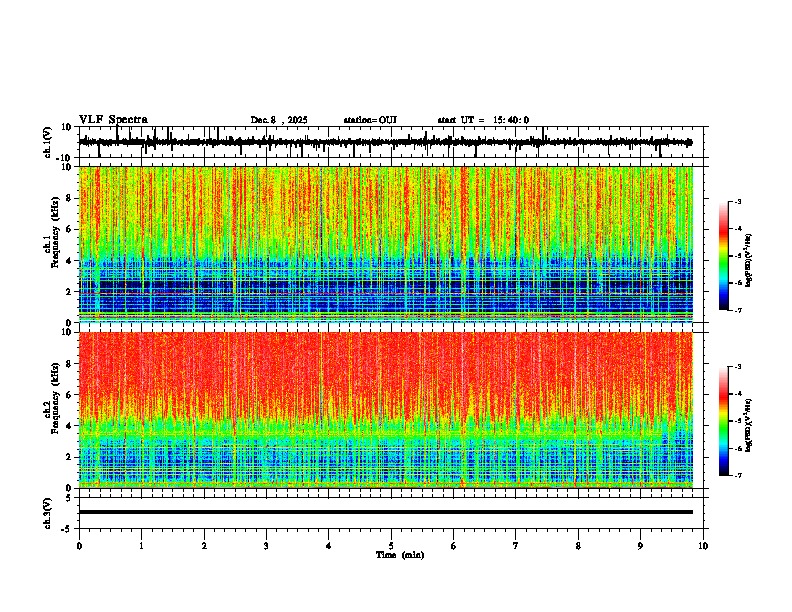The width and height of the screenshot is (792, 612).
Task: Click the ch.2 color scale log(PSD) label
Action: click(x=749, y=426)
